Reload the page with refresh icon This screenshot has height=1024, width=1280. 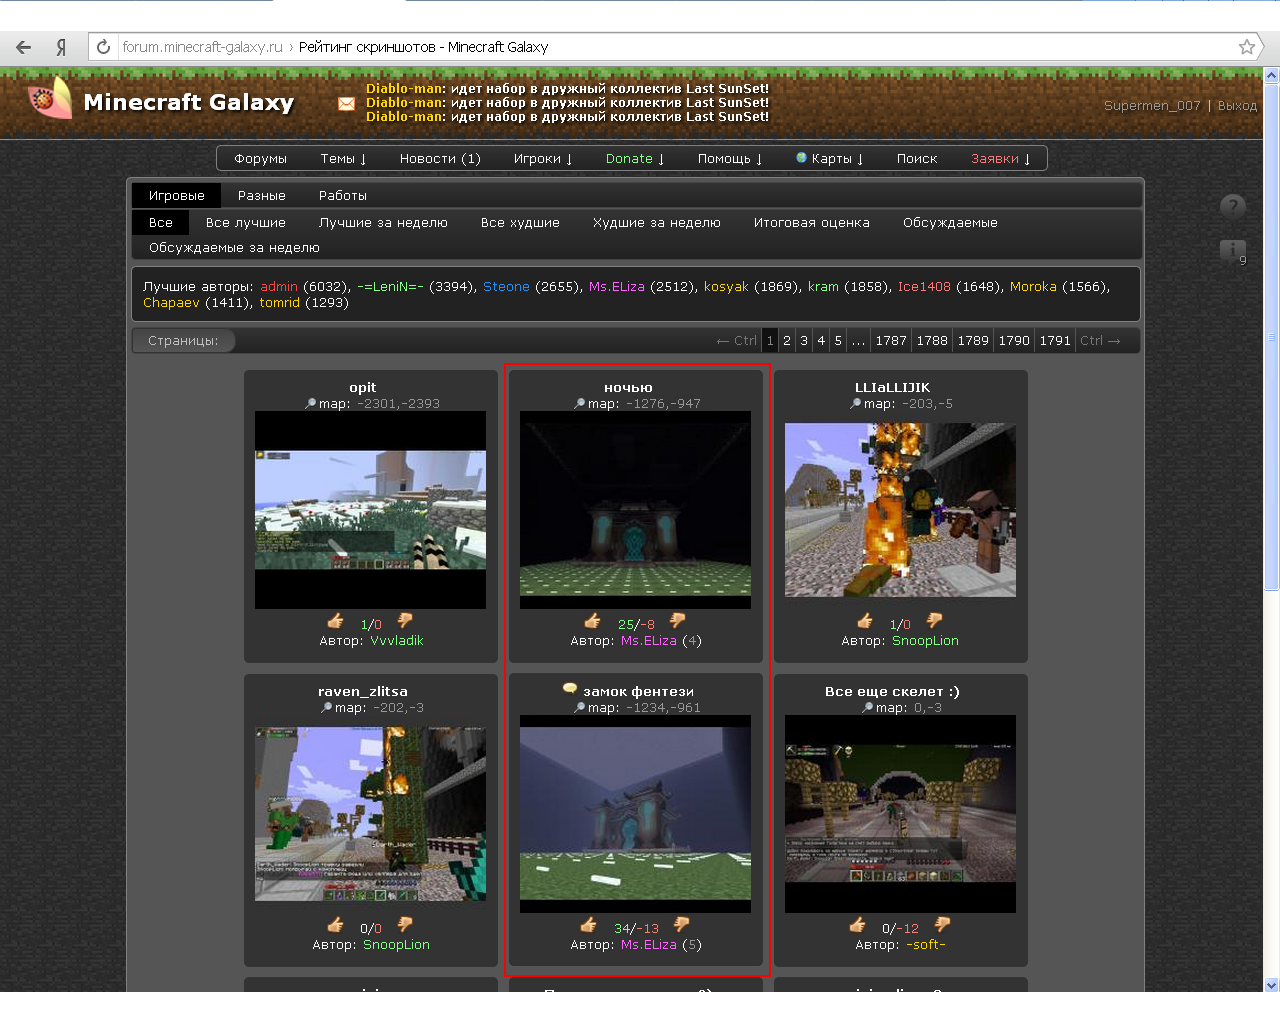(103, 47)
